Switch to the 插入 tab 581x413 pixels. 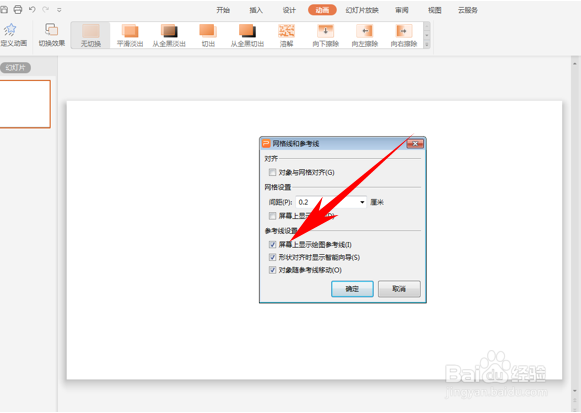pyautogui.click(x=256, y=10)
